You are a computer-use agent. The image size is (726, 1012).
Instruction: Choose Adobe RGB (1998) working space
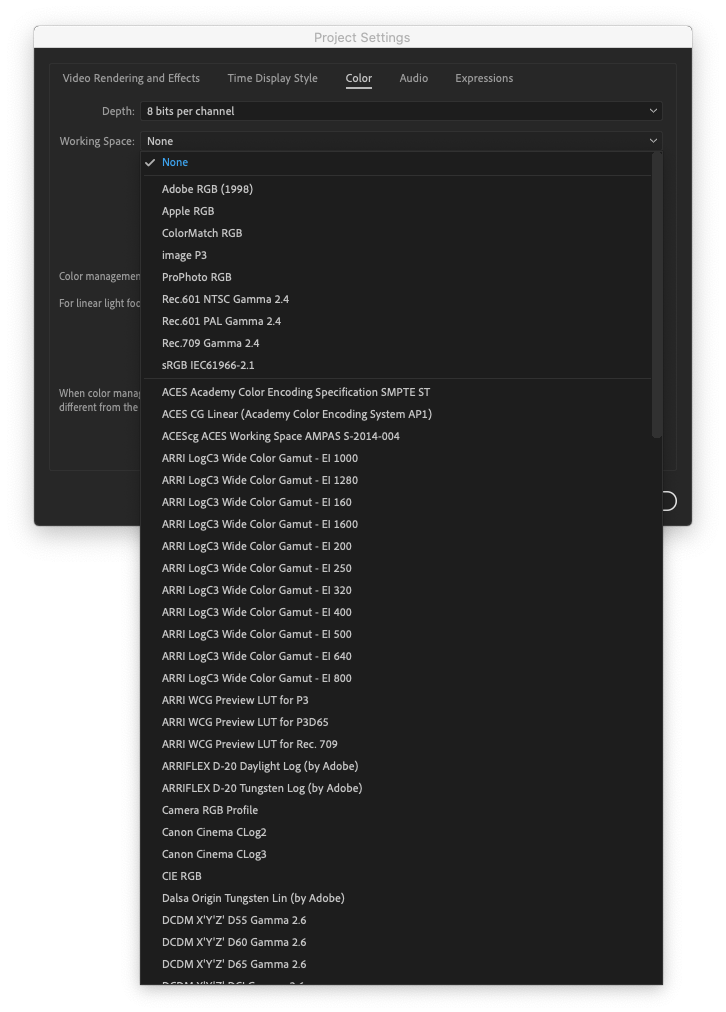[x=207, y=189]
